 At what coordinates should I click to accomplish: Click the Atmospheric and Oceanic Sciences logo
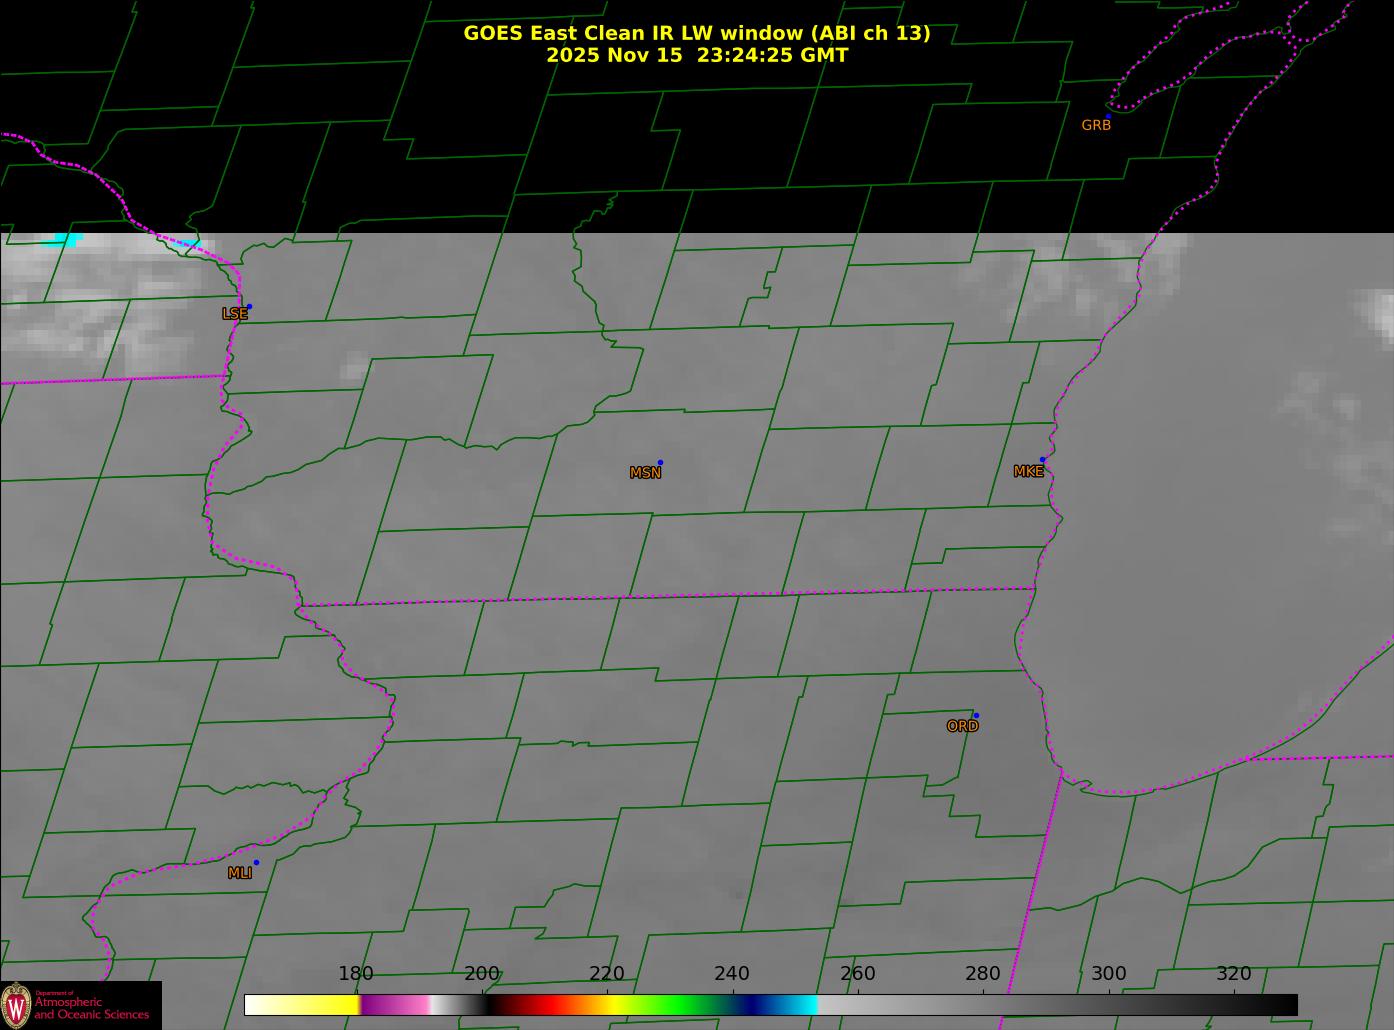80,1005
